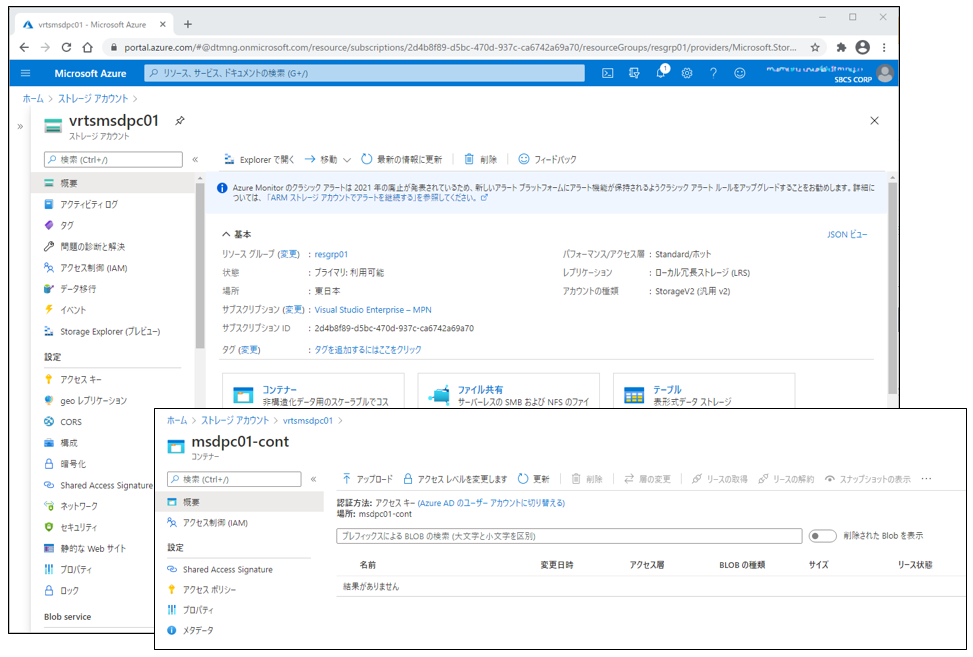Viewport: 973px width, 657px height.
Task: Open ファイル共有 tile
Action: pos(509,391)
